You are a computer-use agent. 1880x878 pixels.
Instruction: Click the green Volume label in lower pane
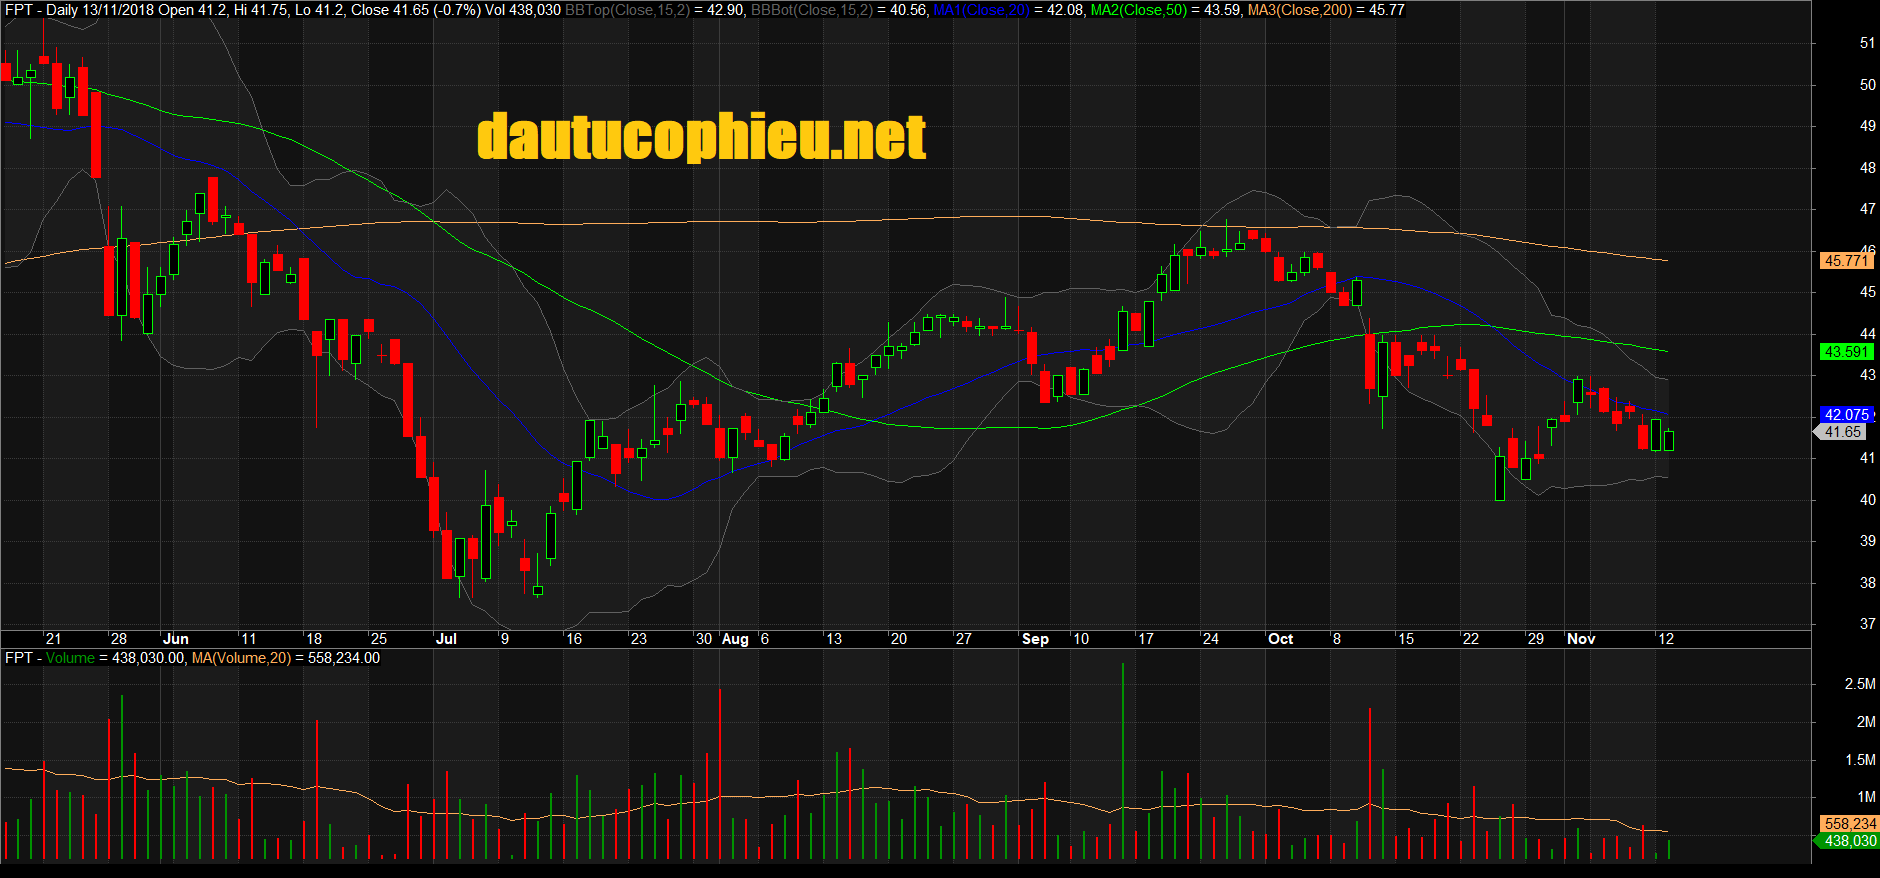coord(70,658)
